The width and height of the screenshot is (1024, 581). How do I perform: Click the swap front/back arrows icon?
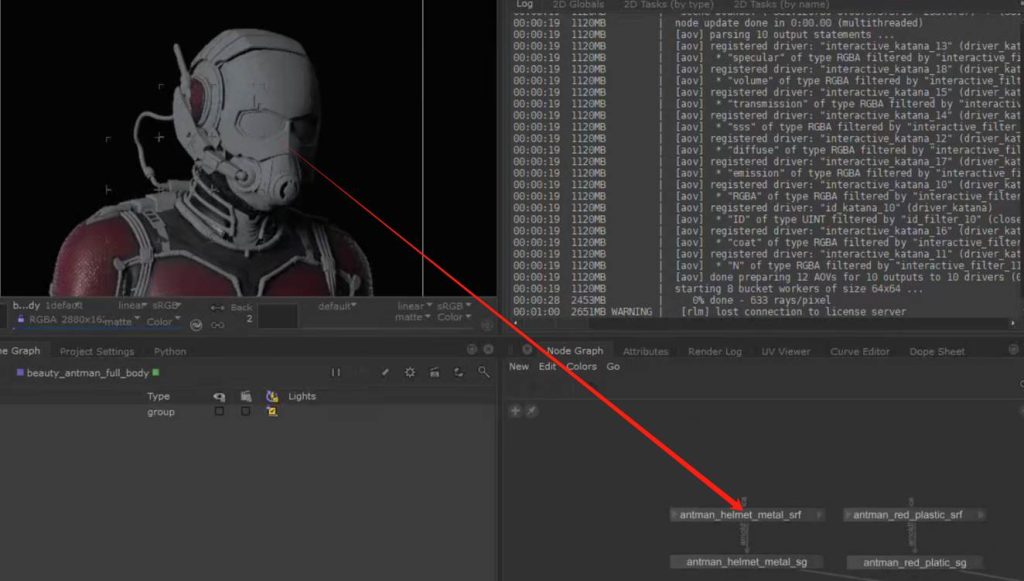[218, 307]
